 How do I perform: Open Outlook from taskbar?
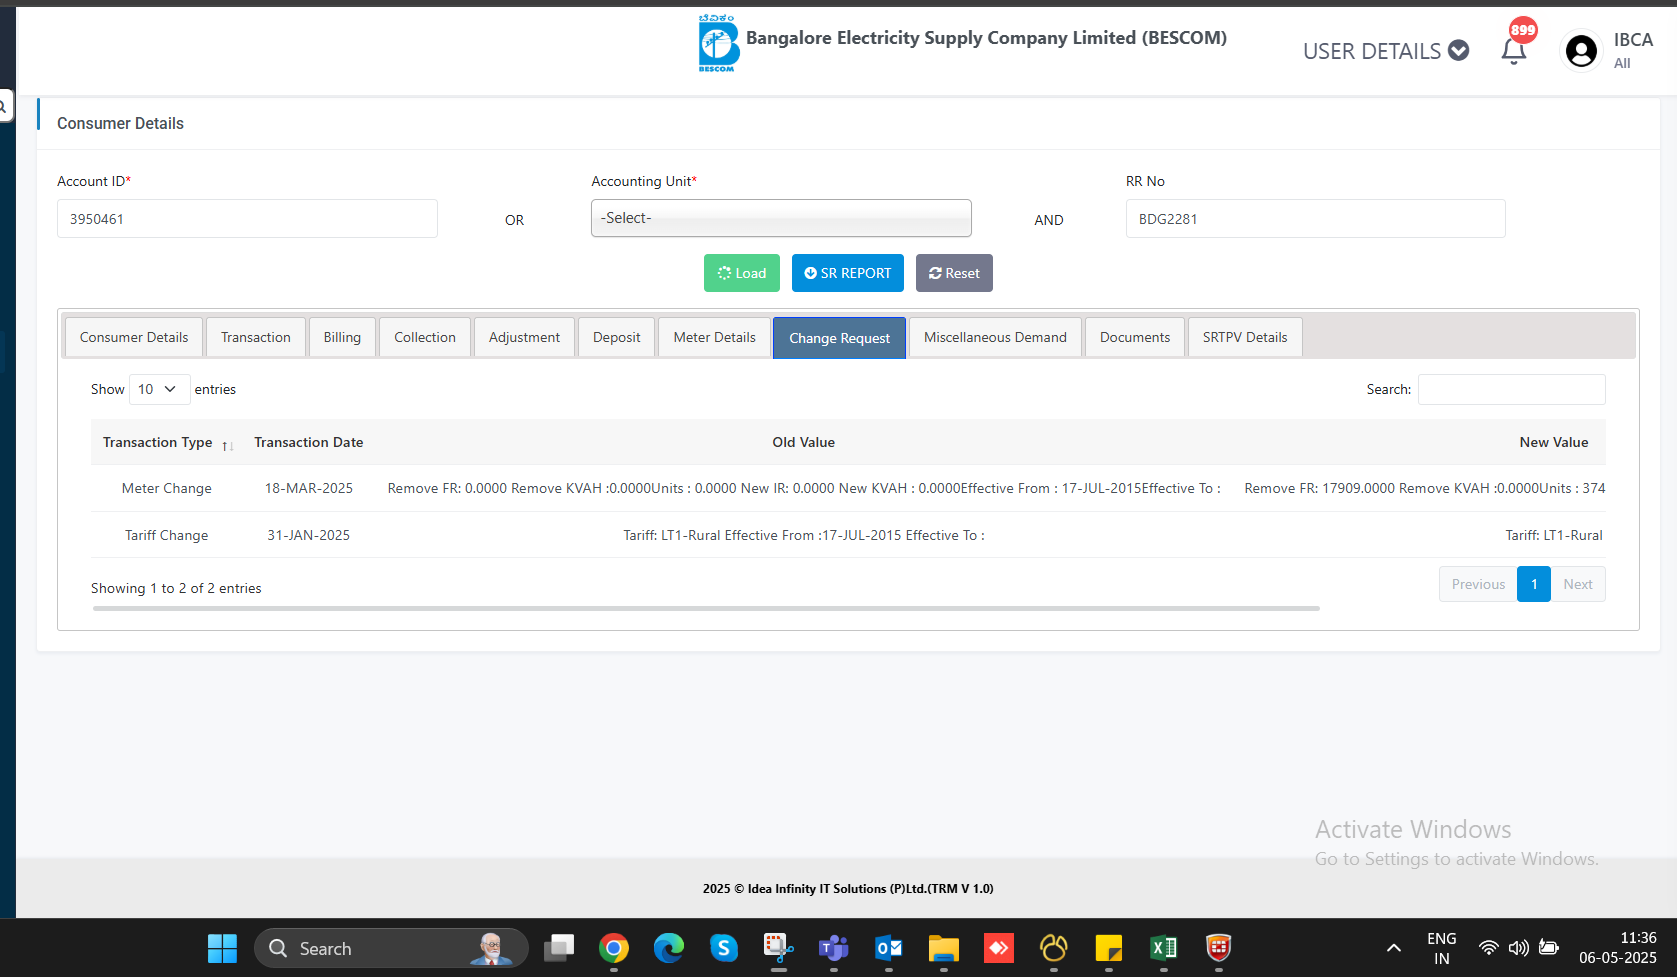889,948
